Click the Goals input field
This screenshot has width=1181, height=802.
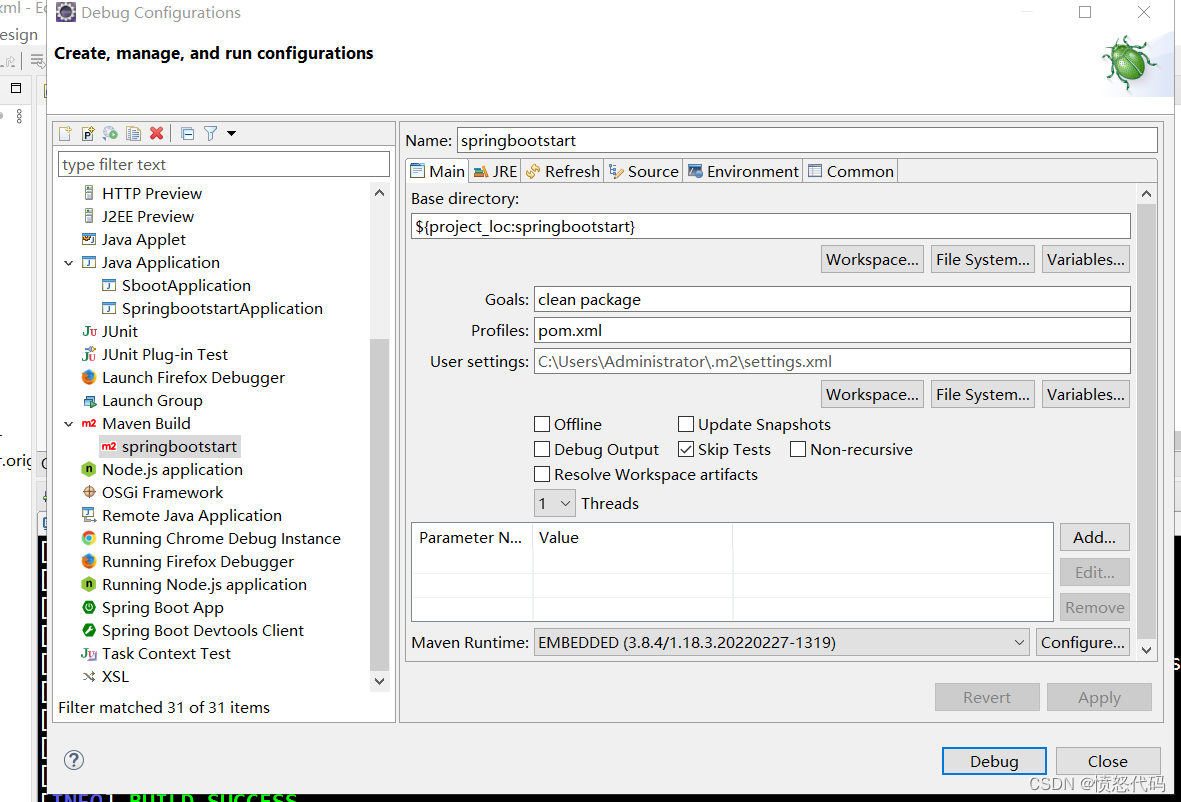[x=832, y=300]
